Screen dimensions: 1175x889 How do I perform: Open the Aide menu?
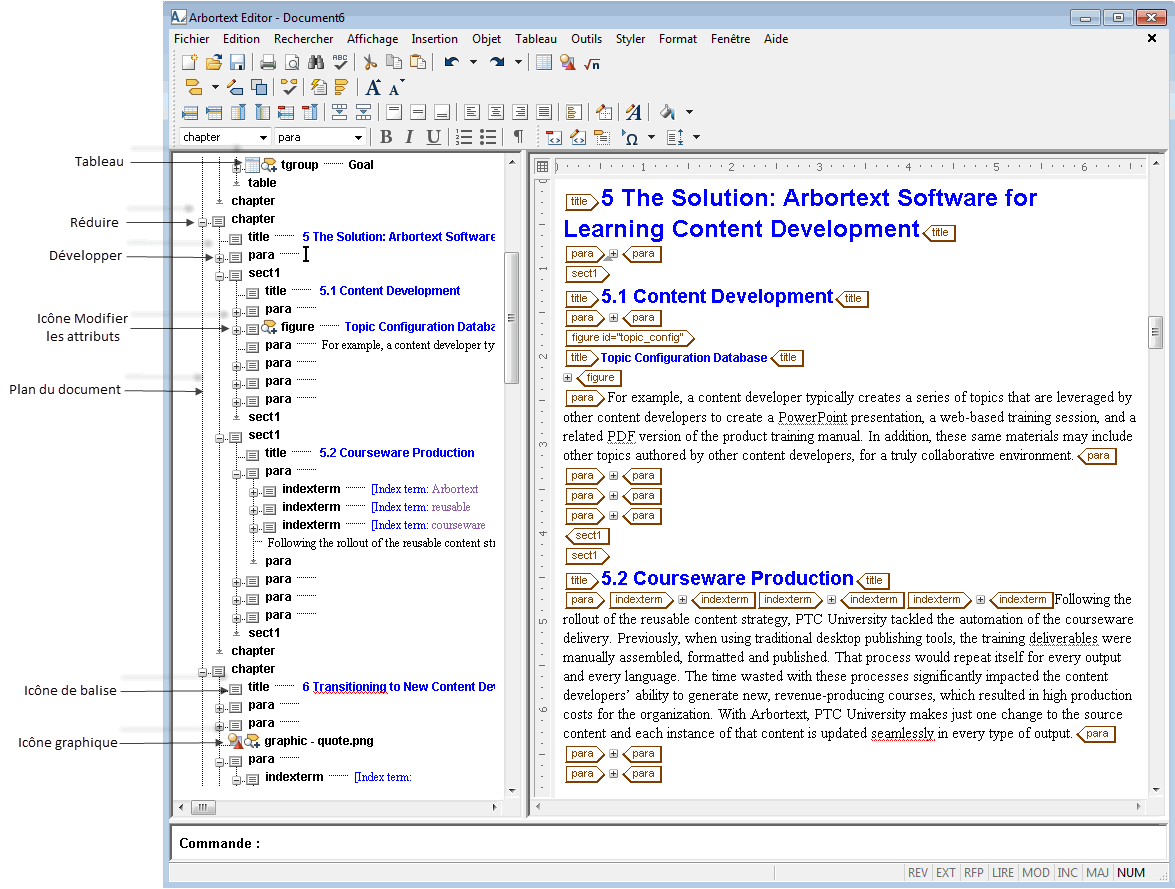[x=776, y=39]
